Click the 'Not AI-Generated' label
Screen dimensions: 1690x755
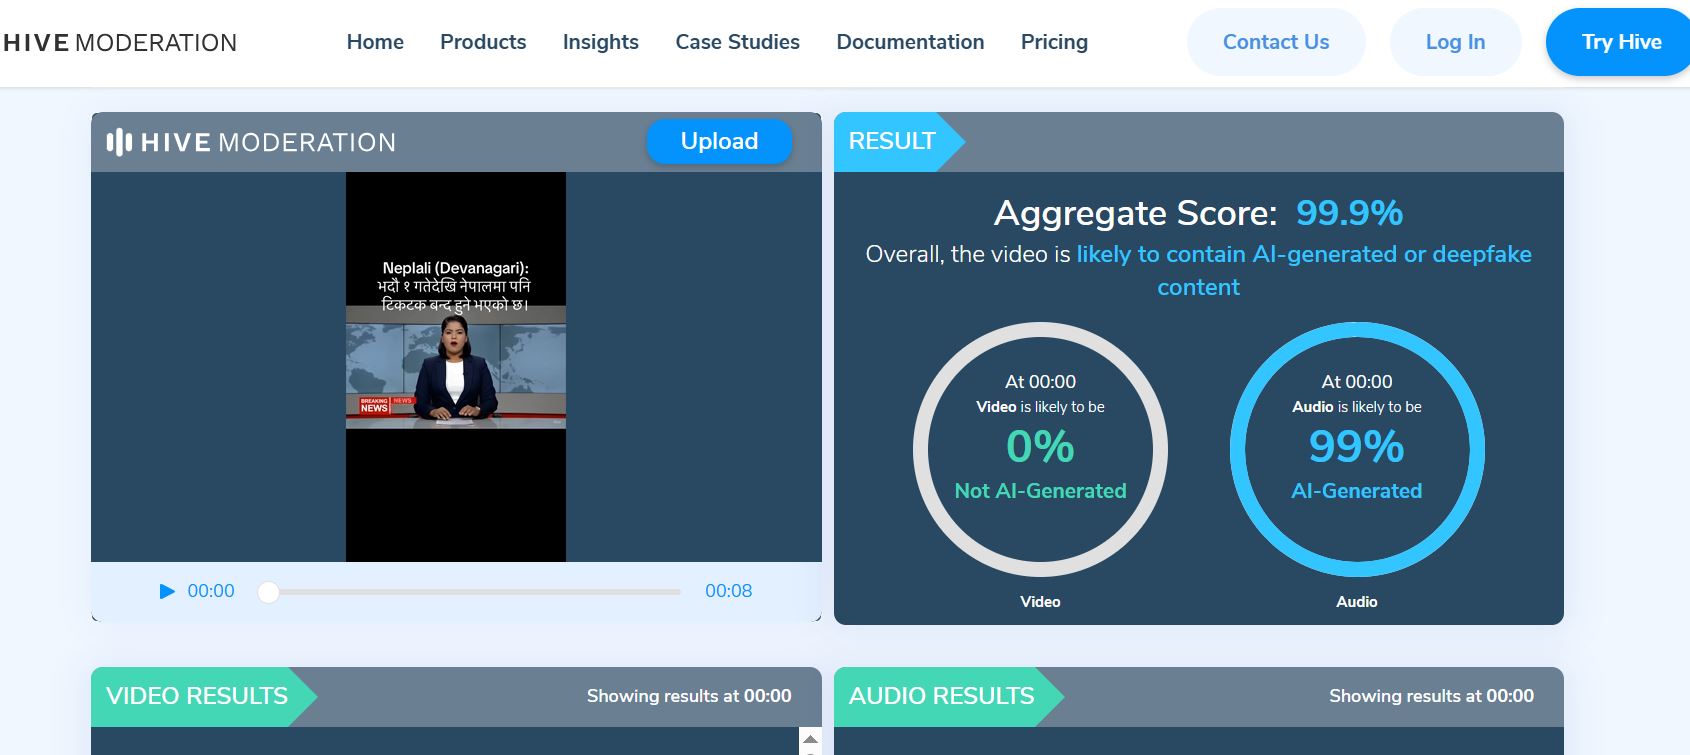tap(1040, 491)
